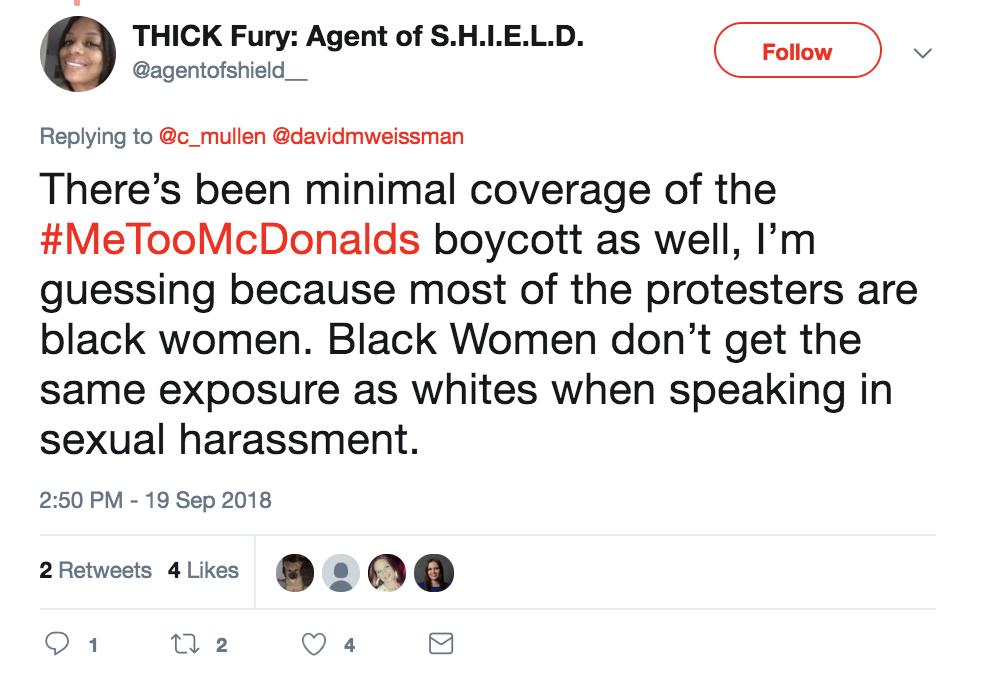
Task: Open the @agentofshield__ handle
Action: (208, 70)
